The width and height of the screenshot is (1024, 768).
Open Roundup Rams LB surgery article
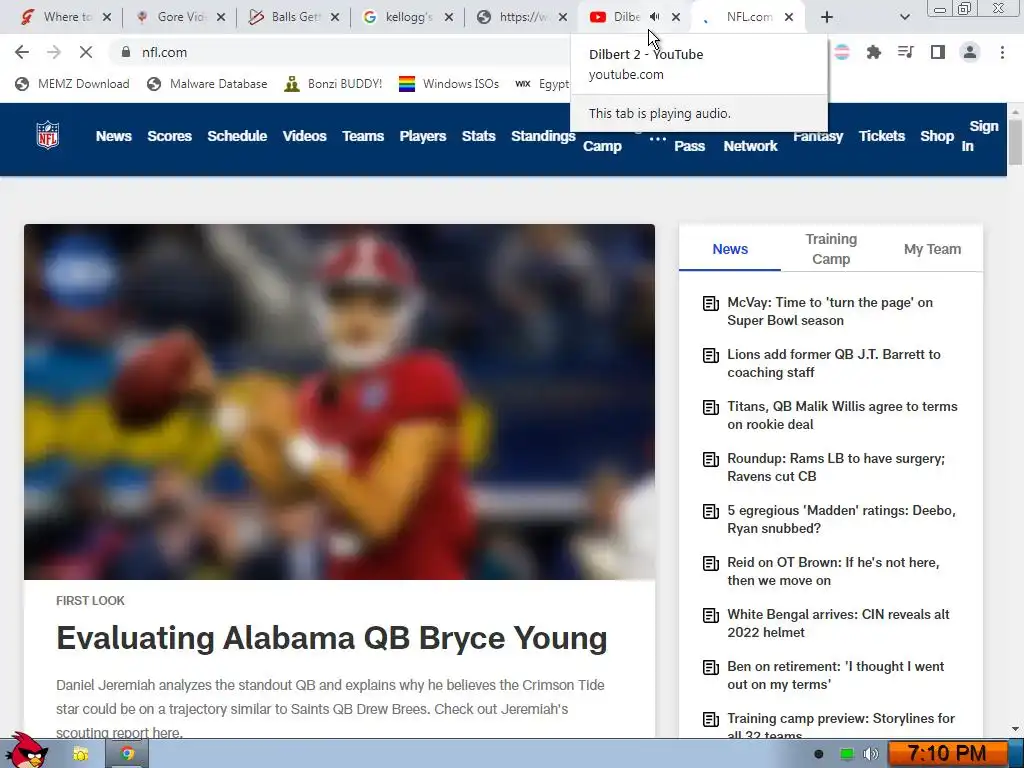[836, 467]
